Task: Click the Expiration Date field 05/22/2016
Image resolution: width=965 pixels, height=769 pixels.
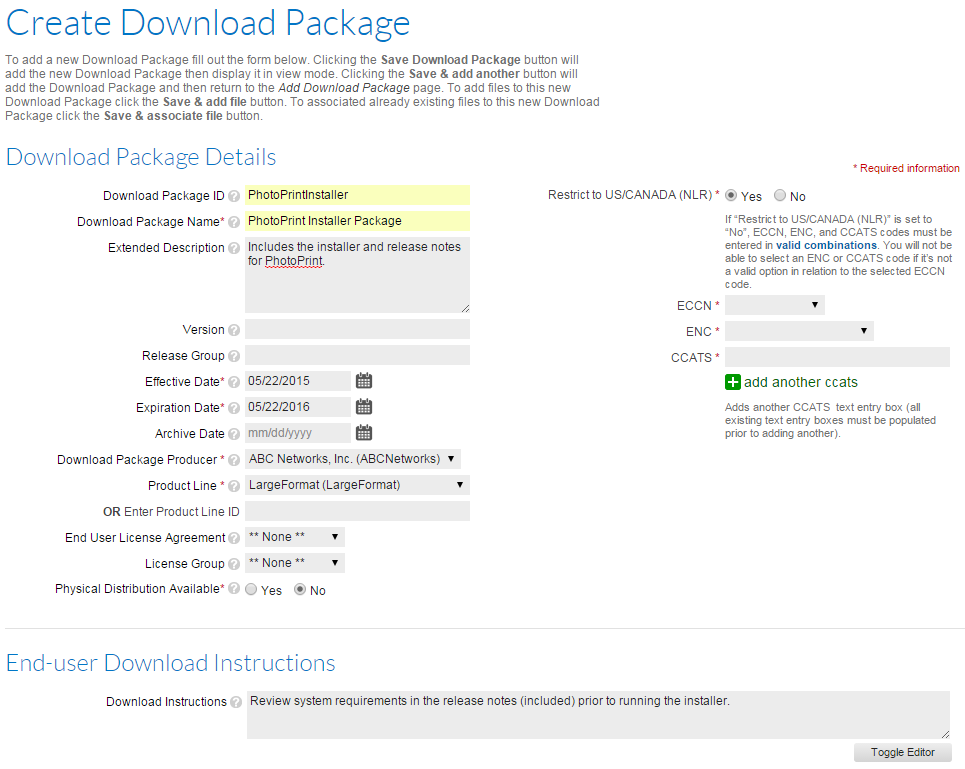Action: (x=298, y=407)
